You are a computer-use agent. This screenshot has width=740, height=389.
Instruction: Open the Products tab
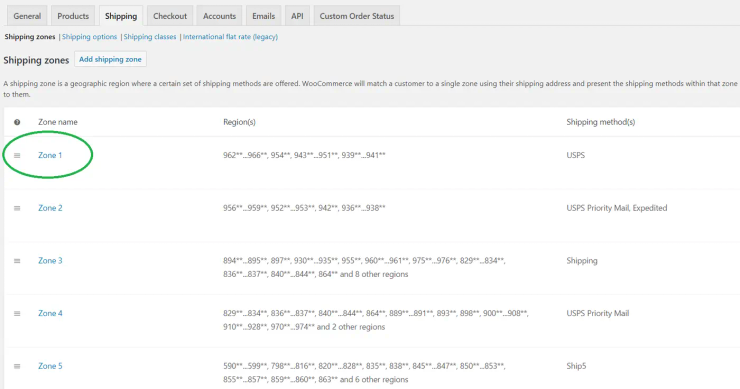(73, 16)
